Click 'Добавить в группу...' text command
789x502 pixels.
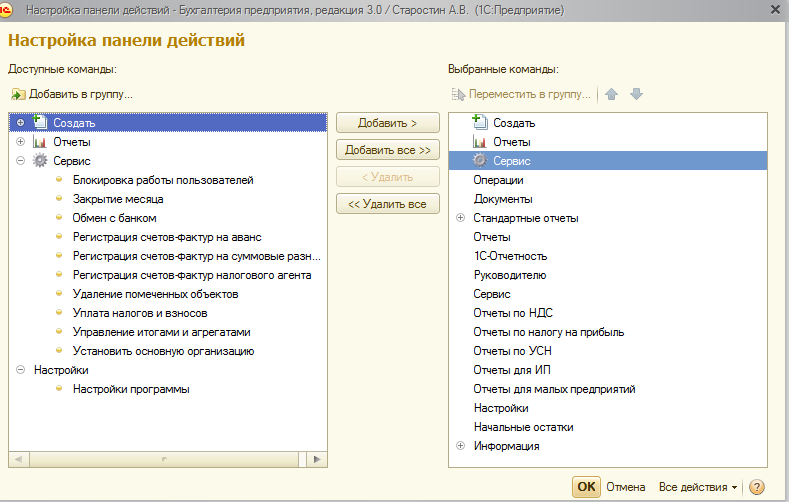point(81,94)
